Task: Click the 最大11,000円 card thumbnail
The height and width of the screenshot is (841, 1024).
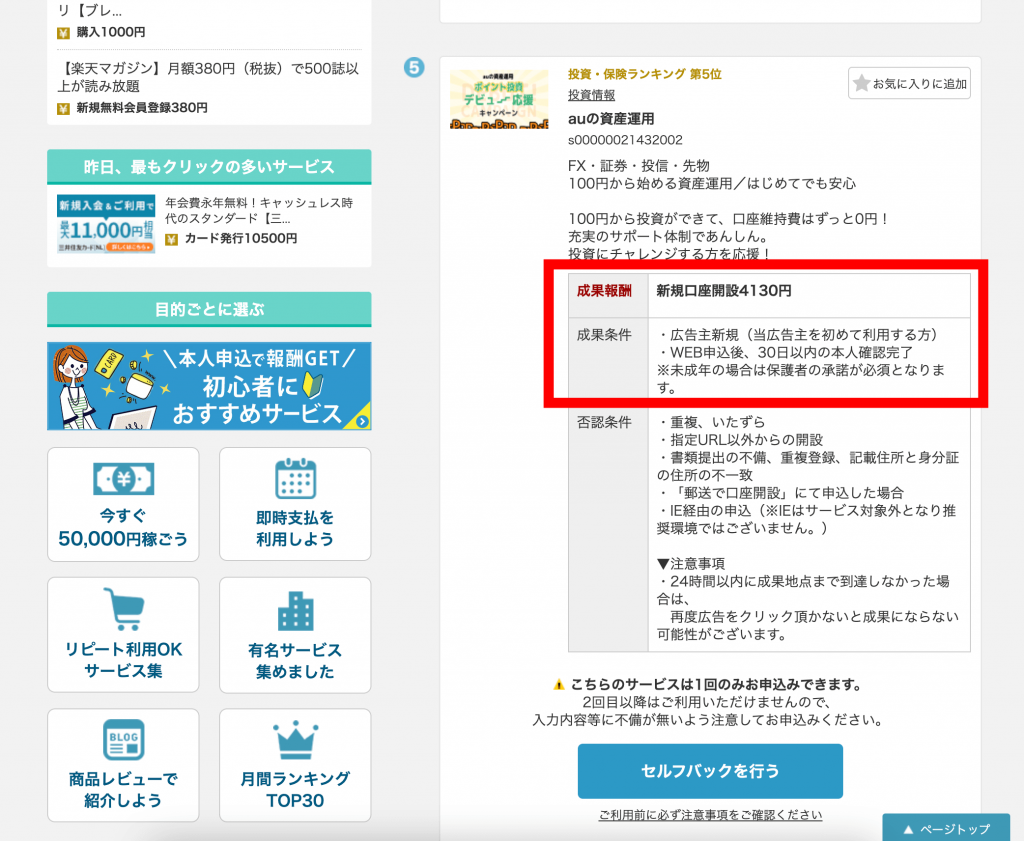Action: coord(106,223)
